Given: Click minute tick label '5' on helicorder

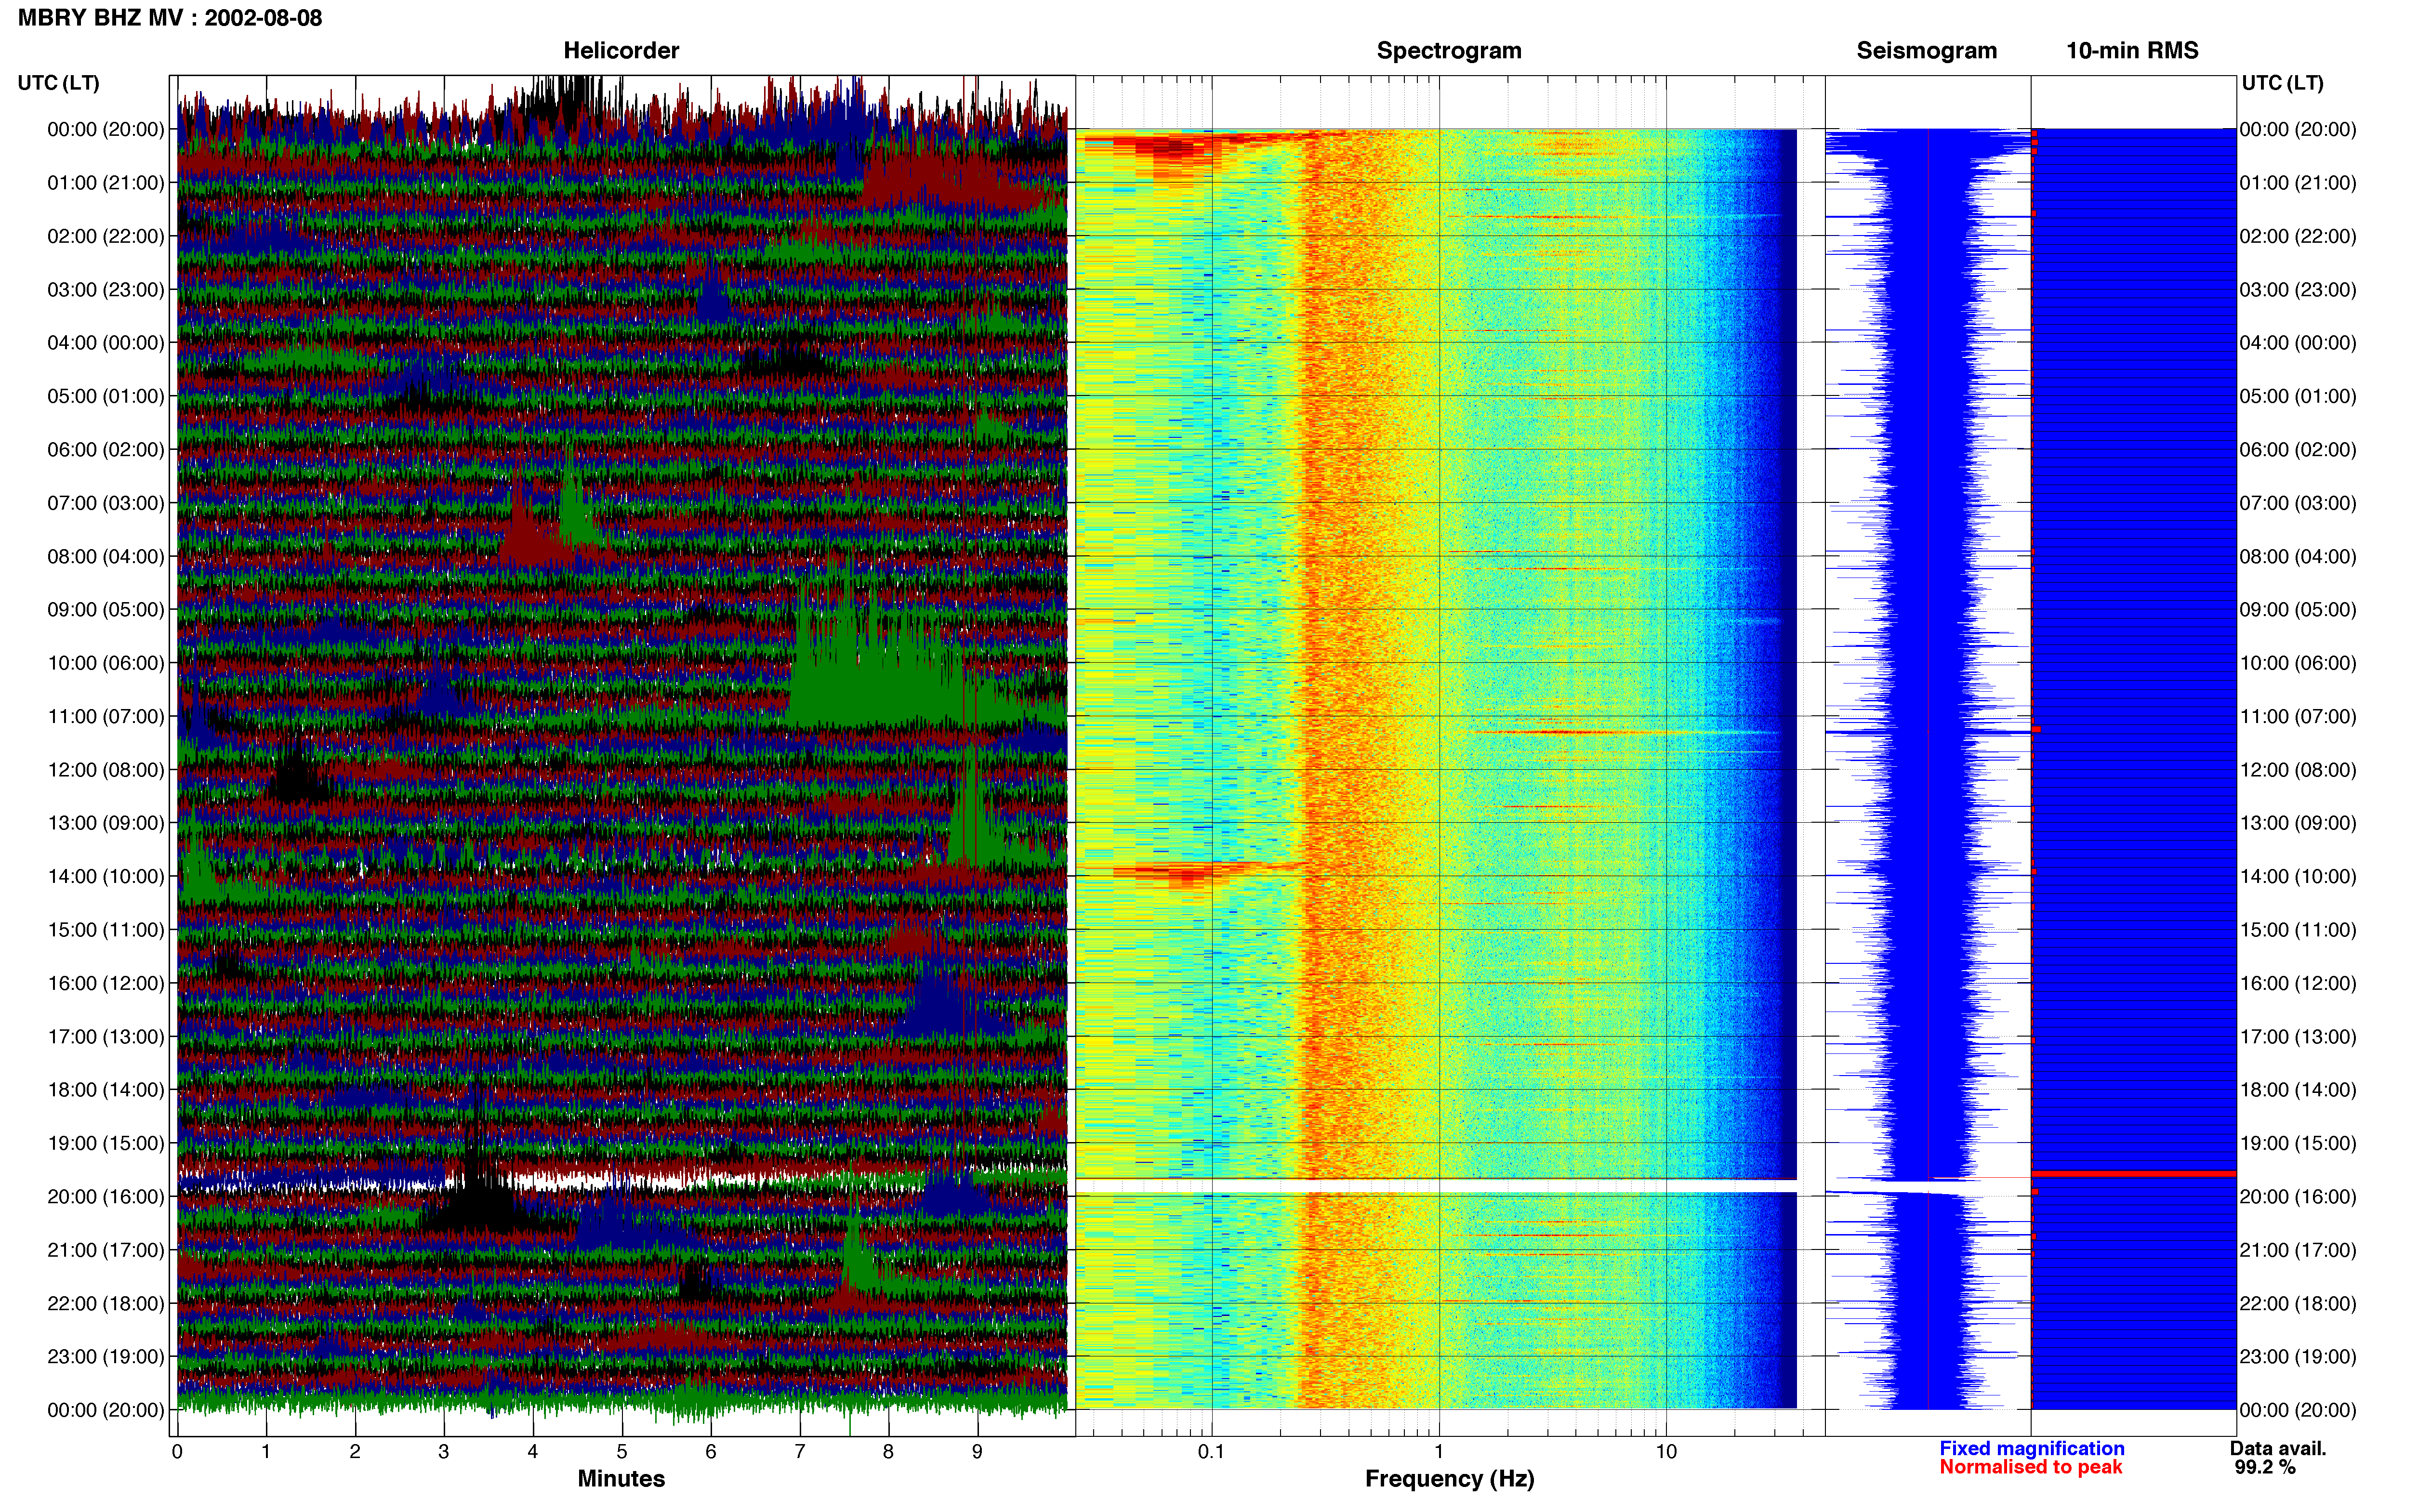Looking at the screenshot, I should (622, 1451).
